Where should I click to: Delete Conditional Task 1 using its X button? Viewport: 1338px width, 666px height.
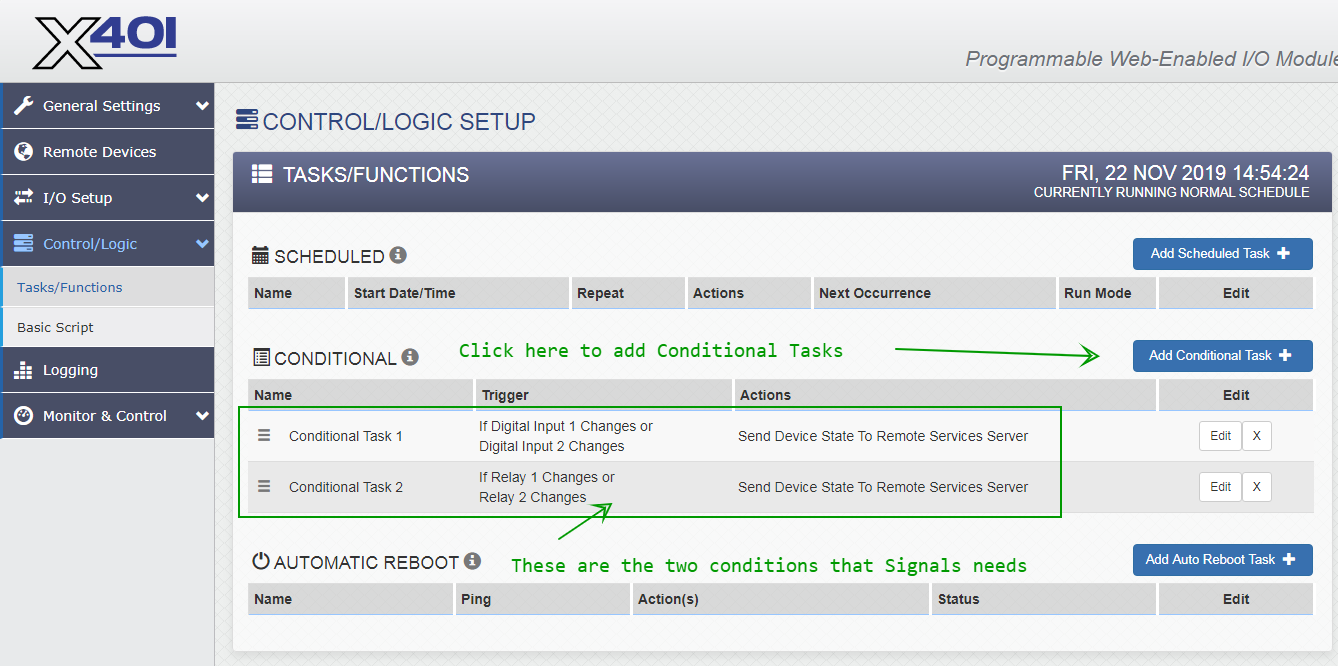coord(1256,435)
